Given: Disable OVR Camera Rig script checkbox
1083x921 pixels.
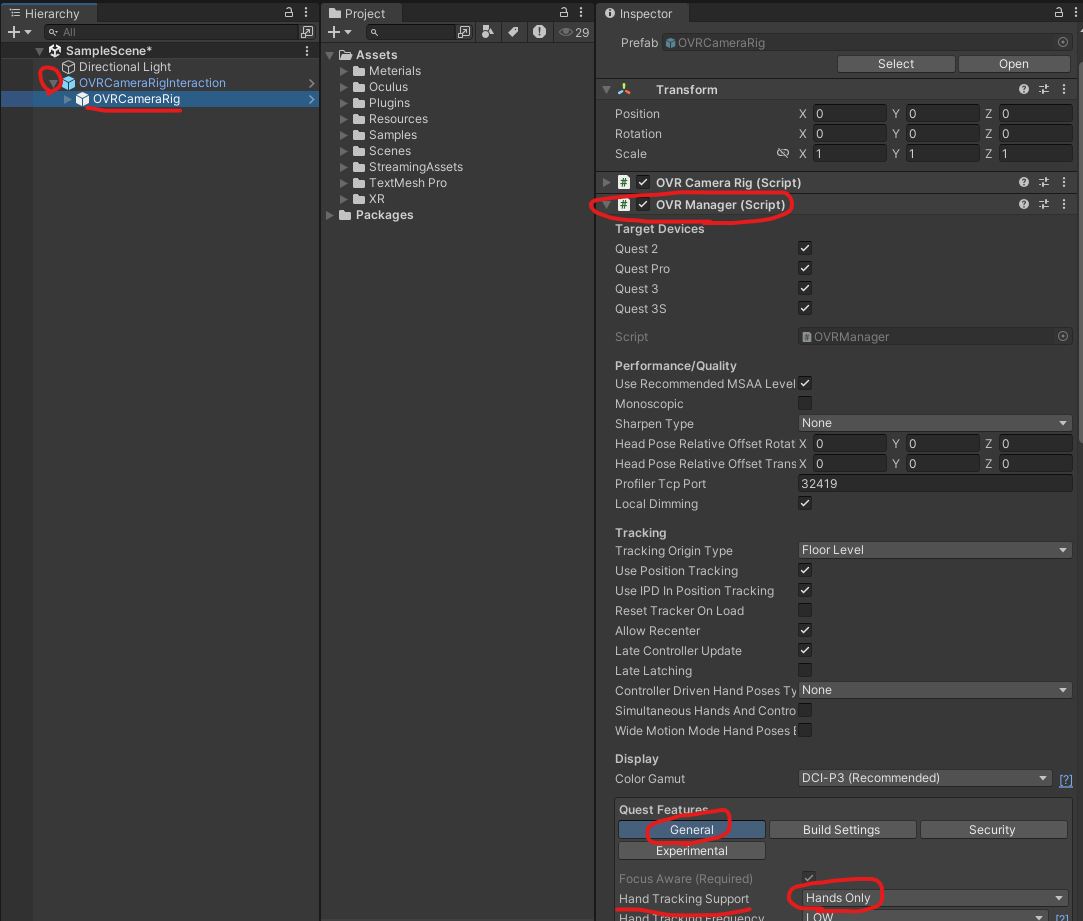Looking at the screenshot, I should (643, 182).
